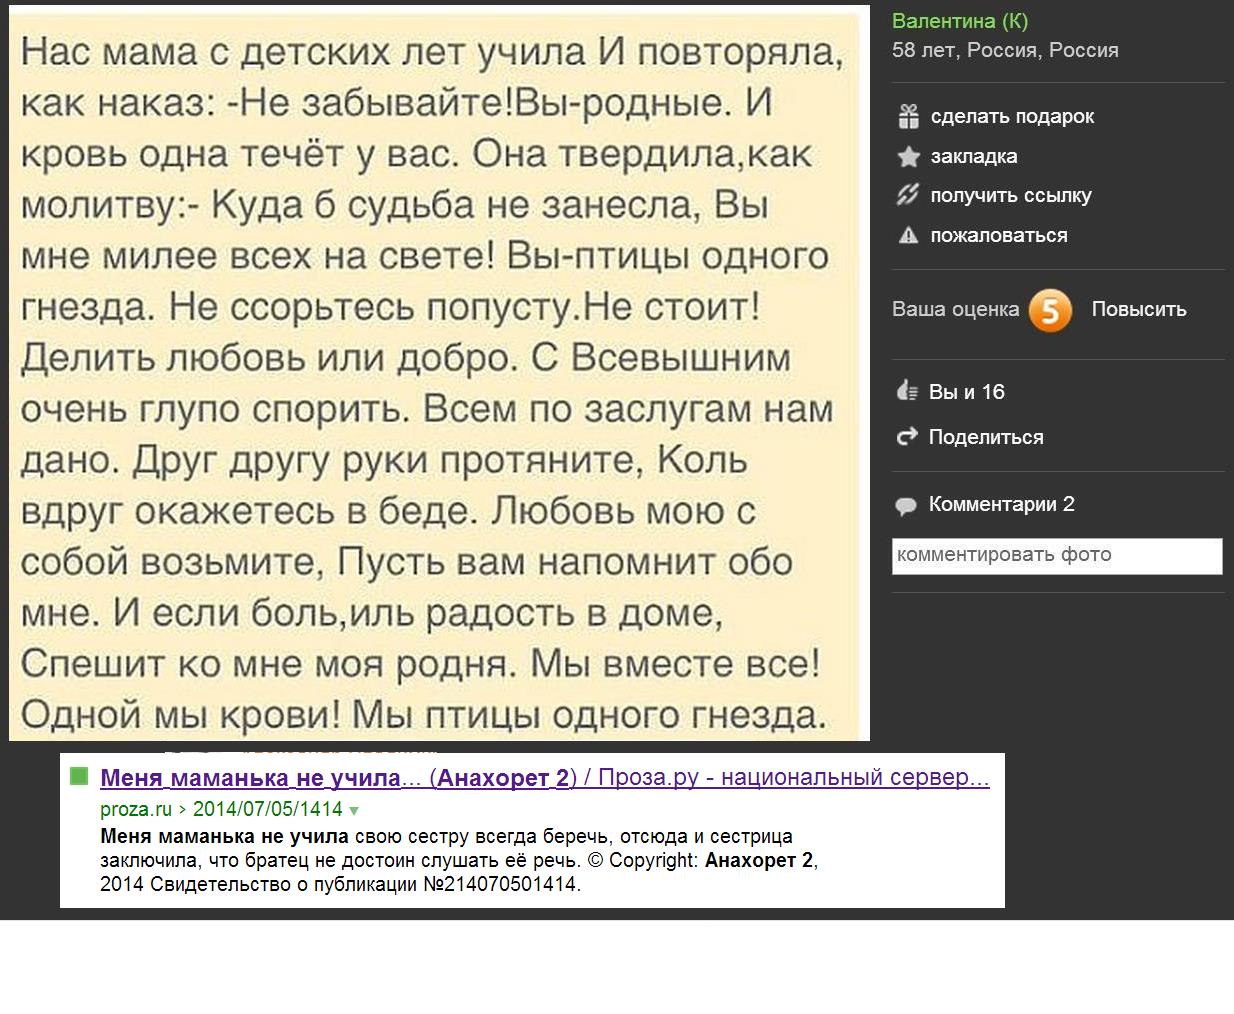
Task: Click the share arrow icon
Action: (x=907, y=437)
